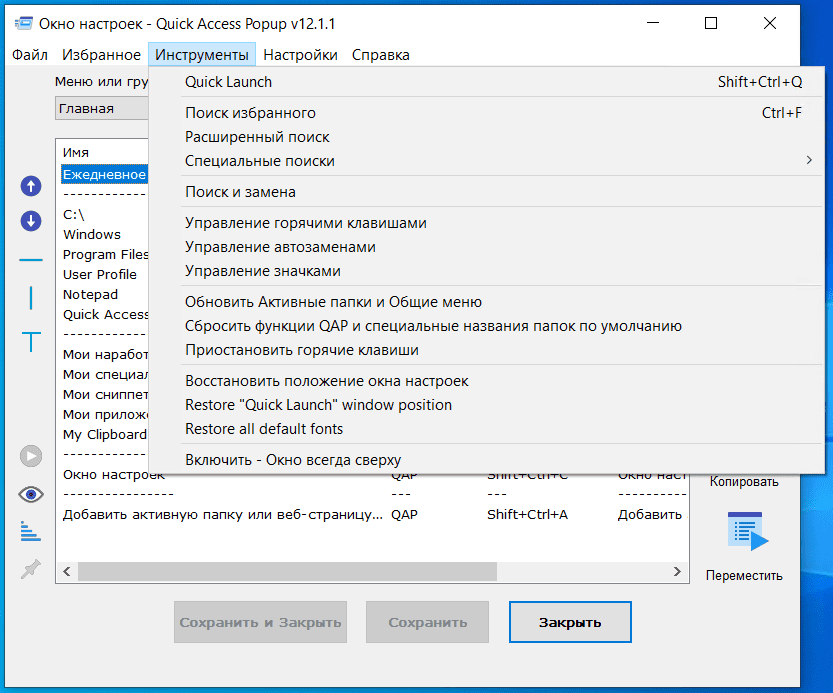Click the sort favorites bars icon
Screen dimensions: 833x693
pyautogui.click(x=31, y=531)
